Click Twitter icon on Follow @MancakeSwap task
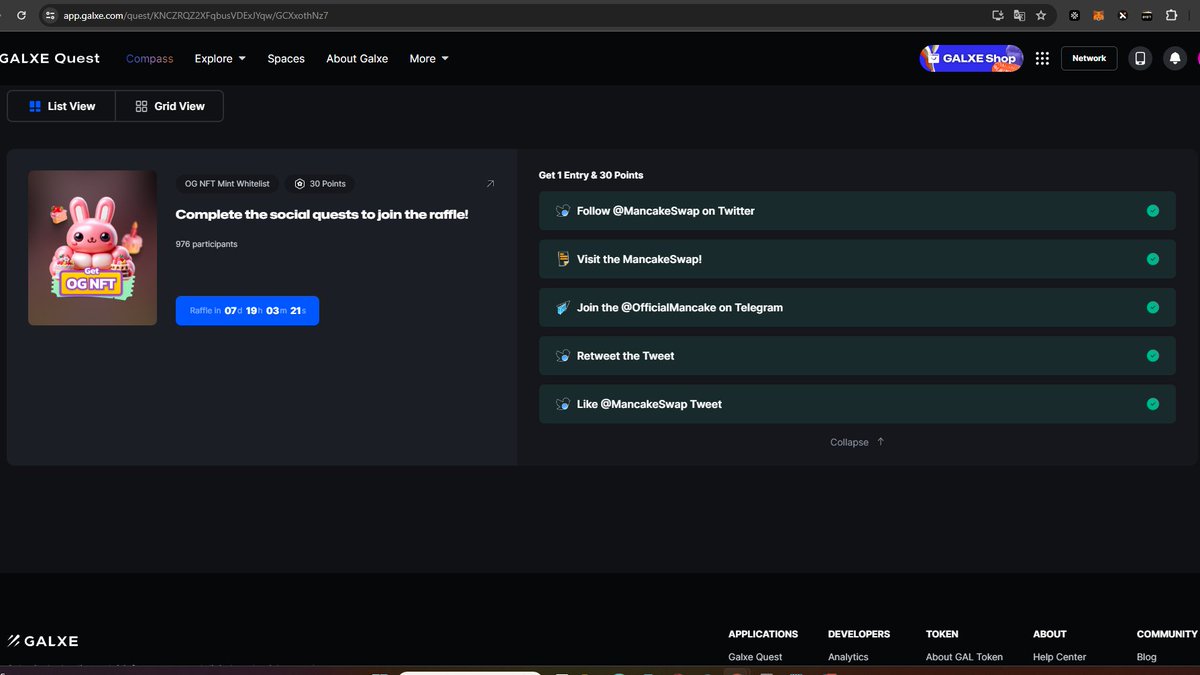The width and height of the screenshot is (1200, 675). [x=563, y=211]
